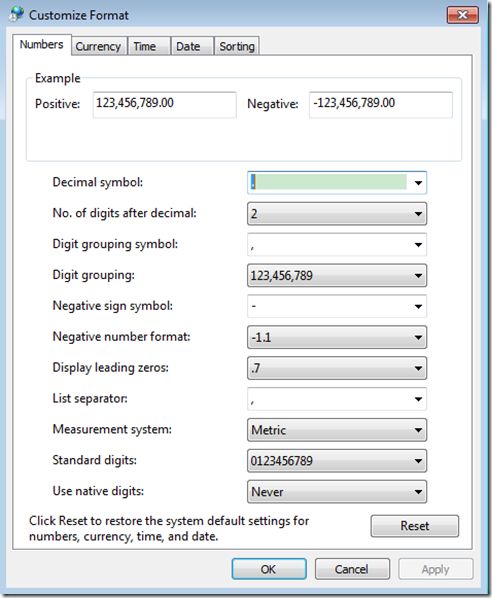Image resolution: width=492 pixels, height=598 pixels.
Task: Click the 'Standard digits:' label
Action: click(x=94, y=460)
